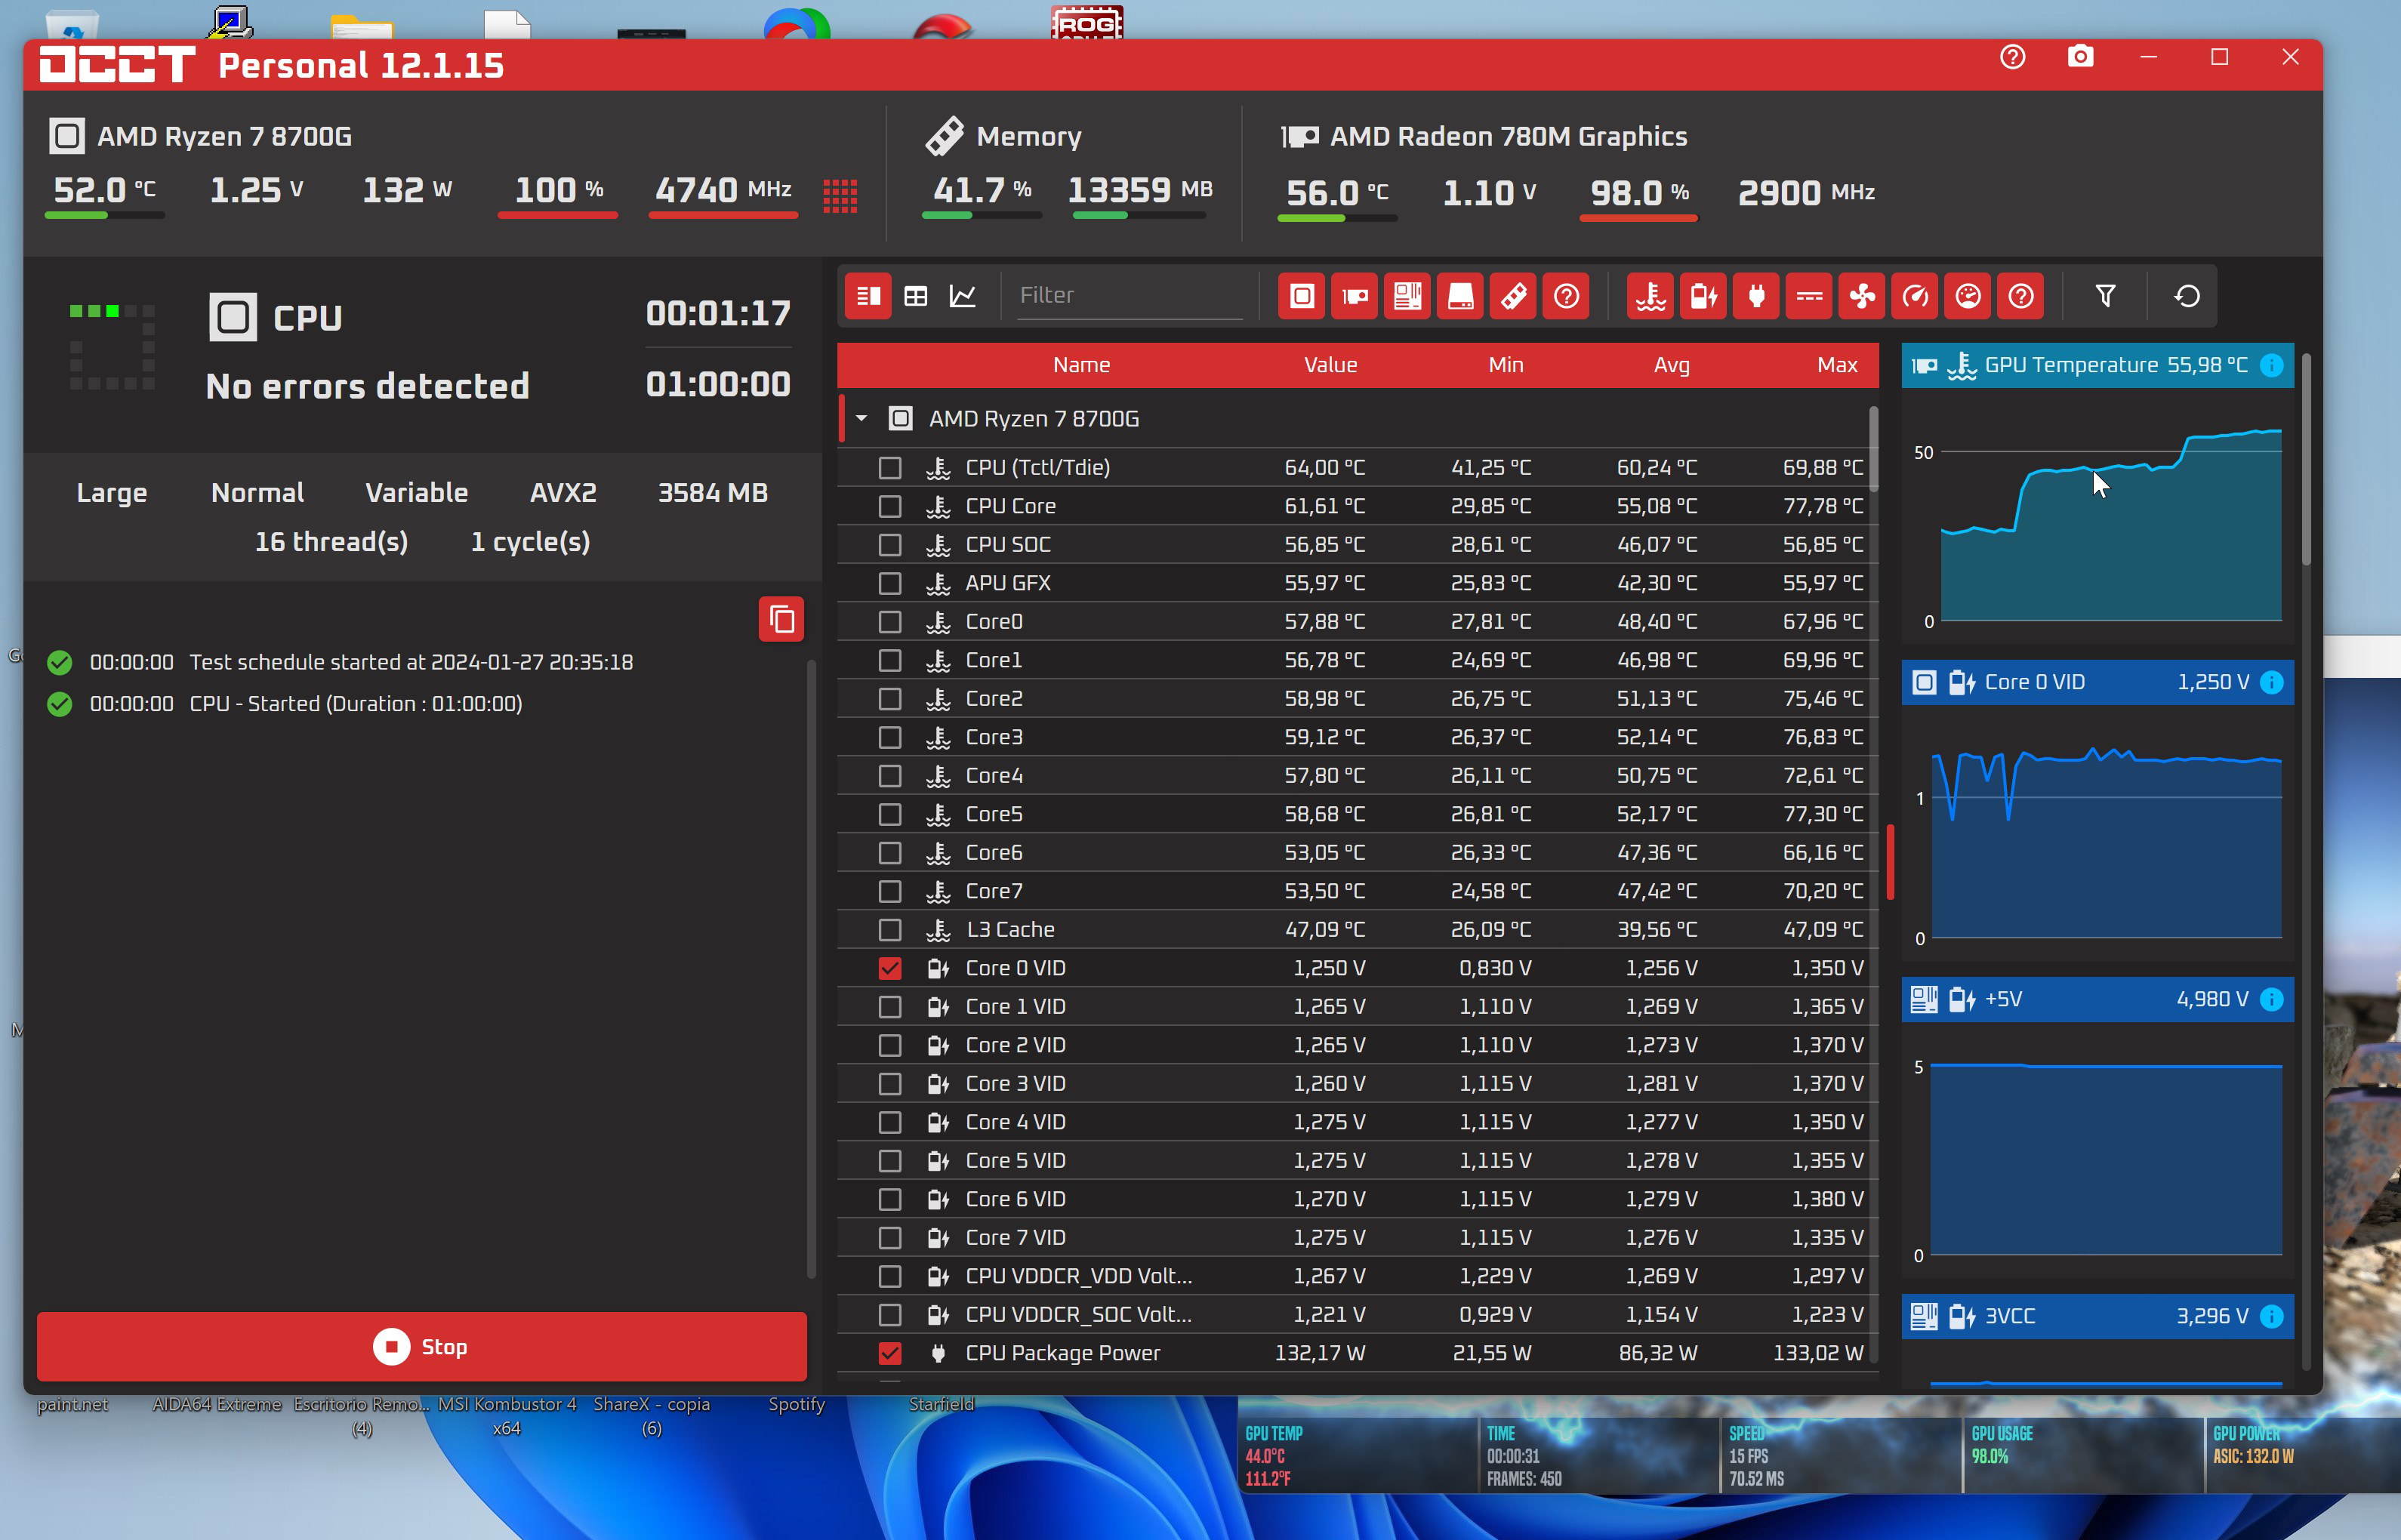Reset sensor values with circular arrow
This screenshot has width=2401, height=1540.
[2187, 296]
